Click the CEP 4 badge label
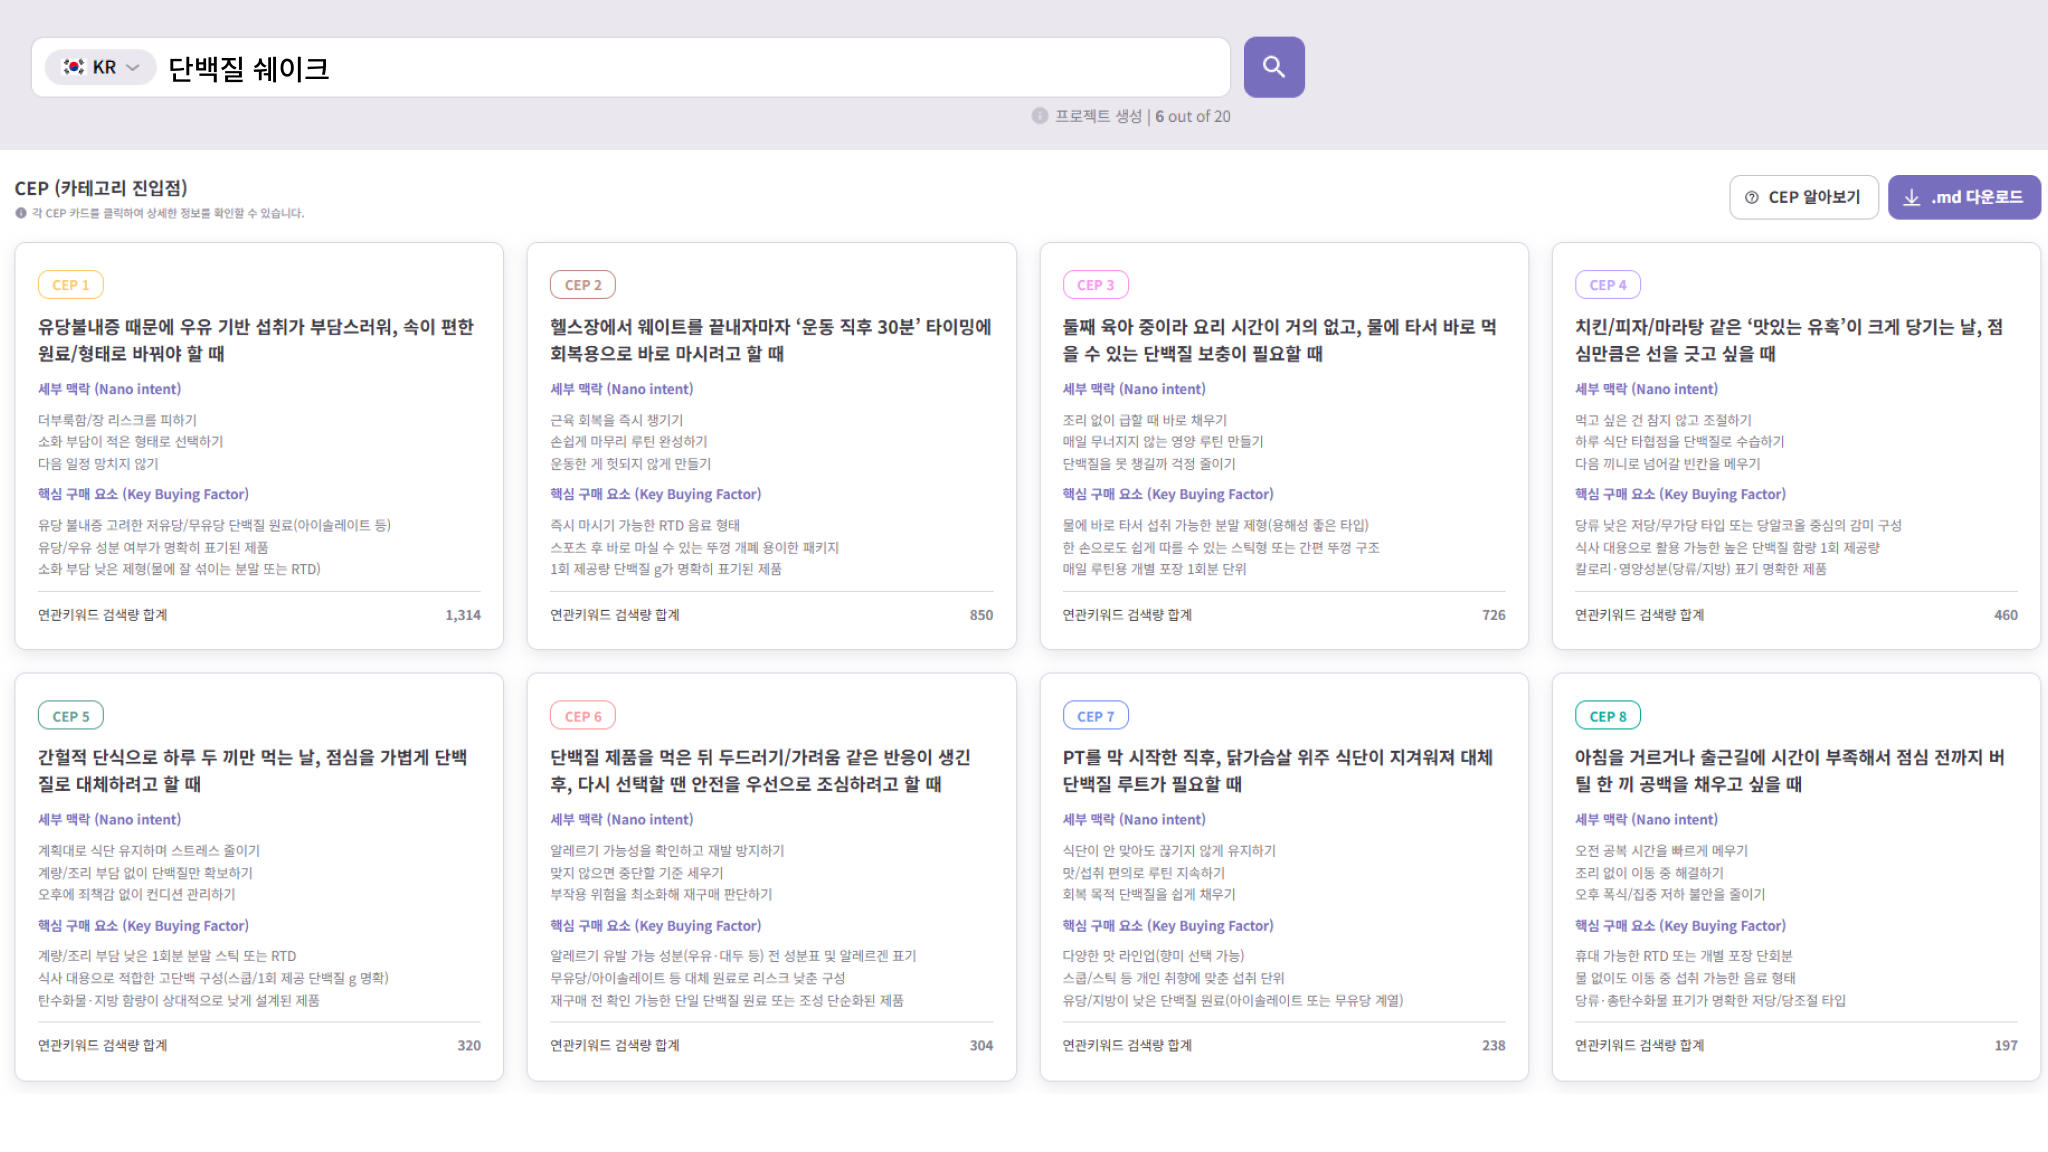 1608,285
